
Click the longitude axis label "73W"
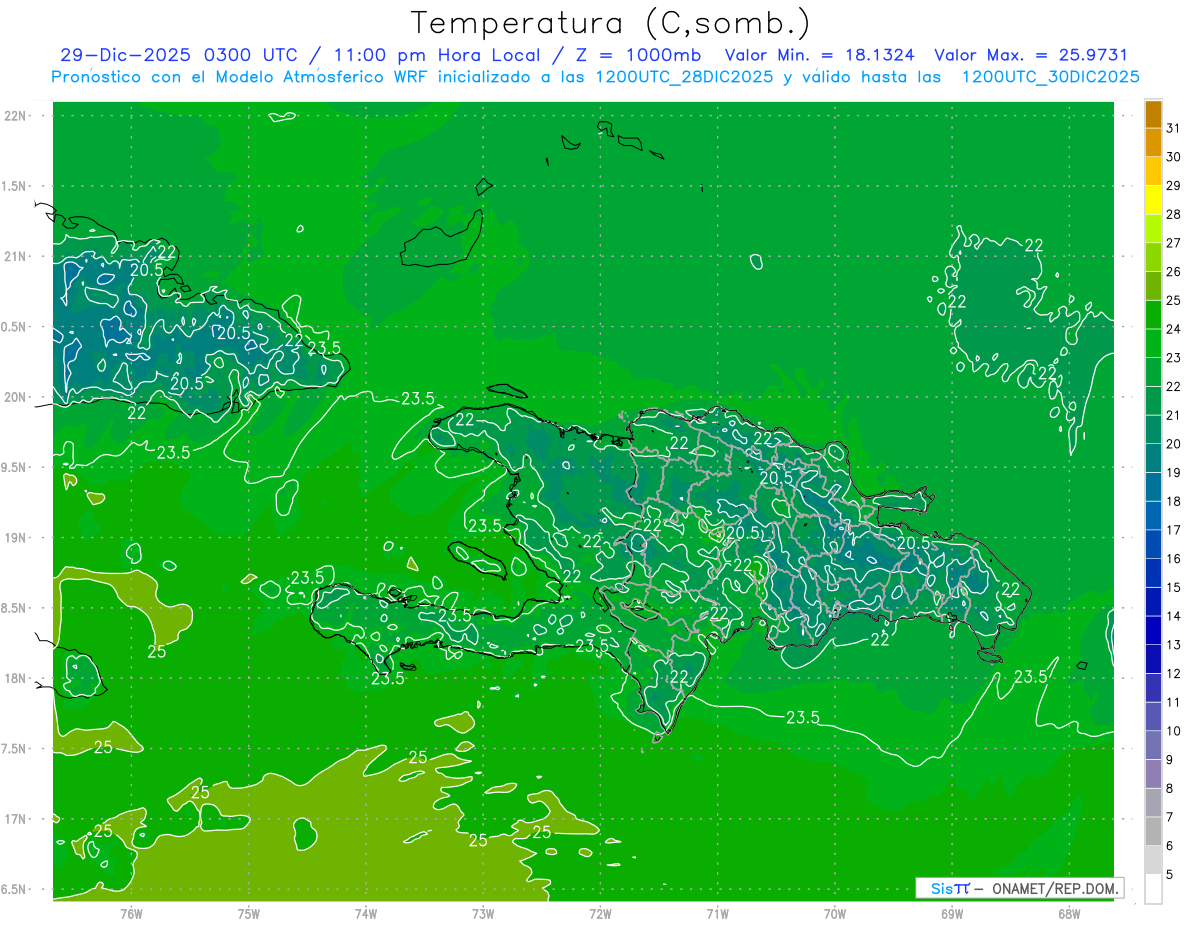pyautogui.click(x=483, y=913)
